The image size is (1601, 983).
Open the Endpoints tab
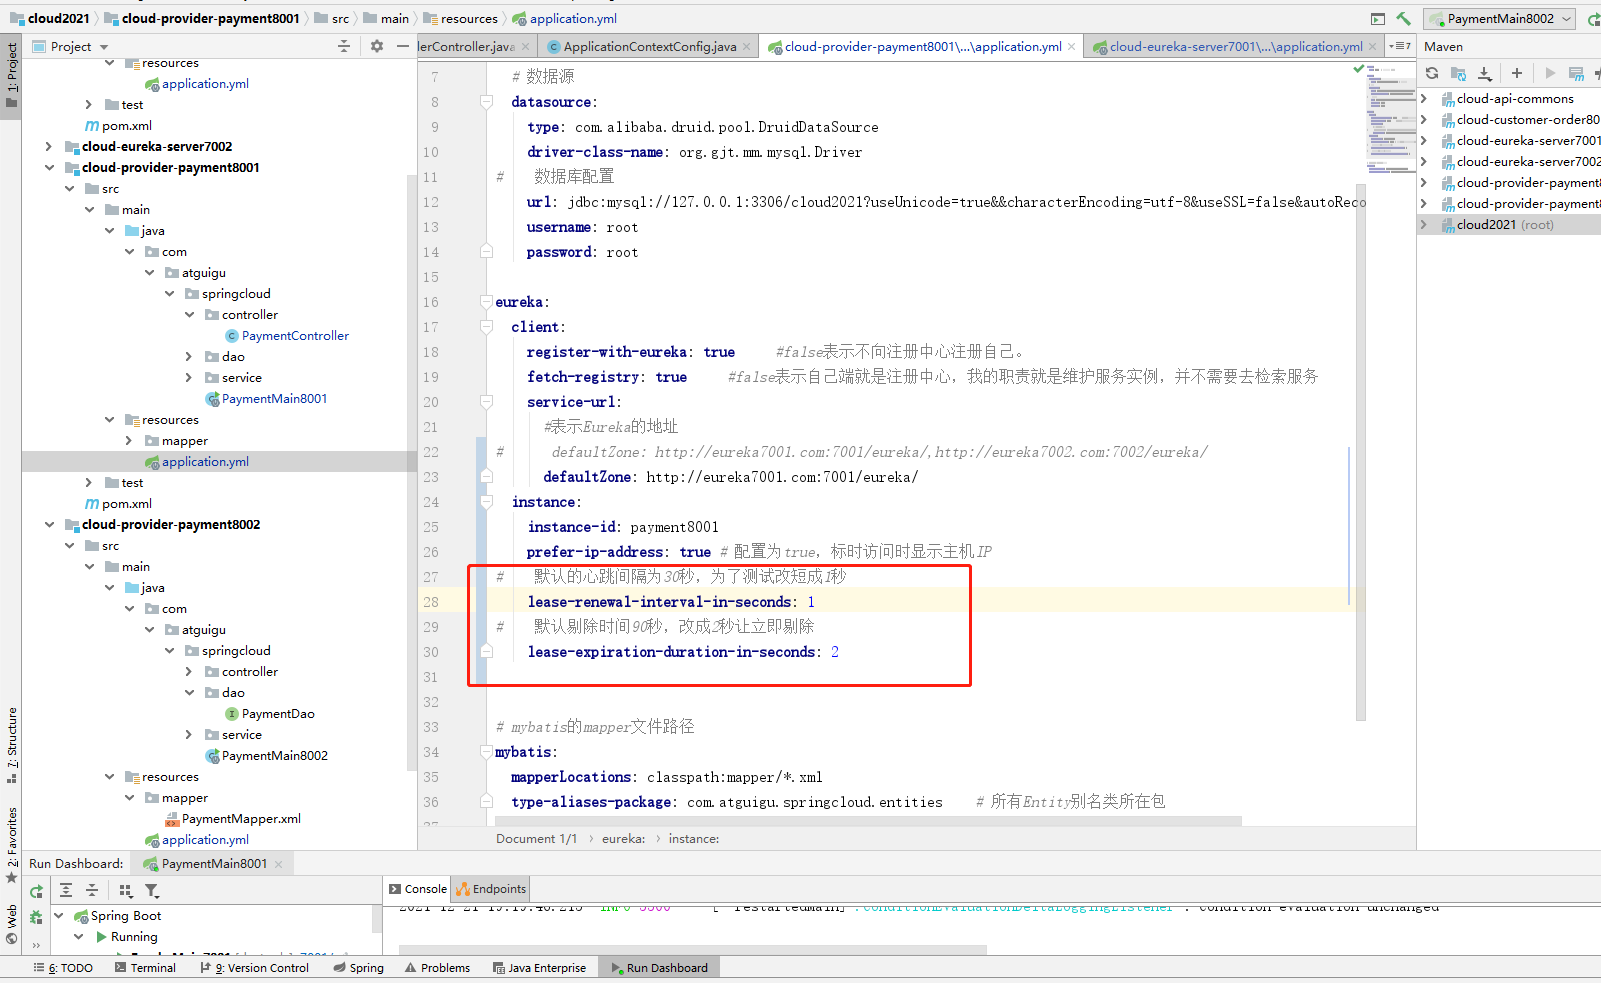491,889
